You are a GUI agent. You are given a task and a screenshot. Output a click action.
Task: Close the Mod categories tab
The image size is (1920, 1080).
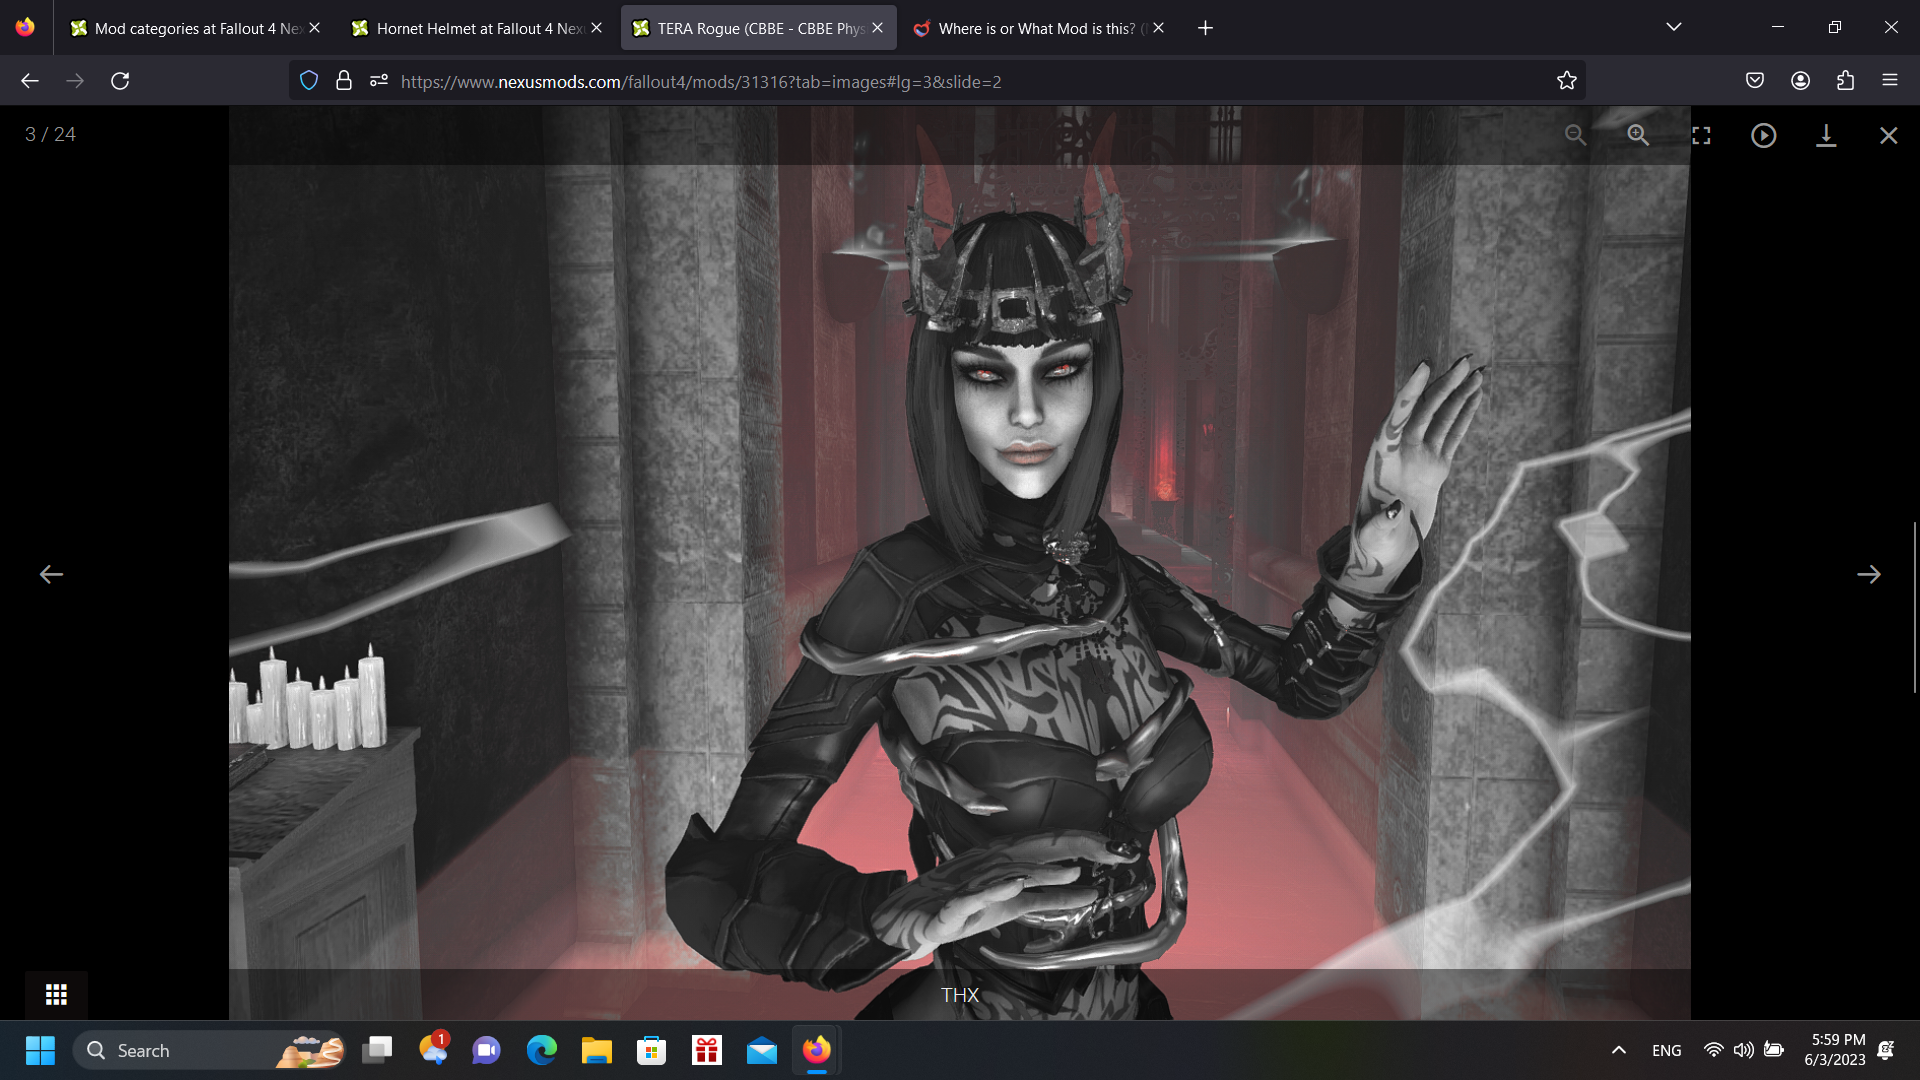[x=315, y=28]
